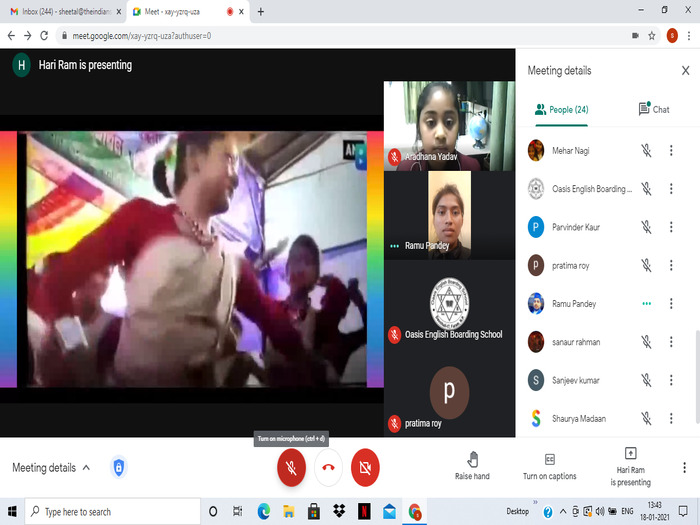Turn on the camera button
This screenshot has height=525, width=700.
pyautogui.click(x=365, y=467)
